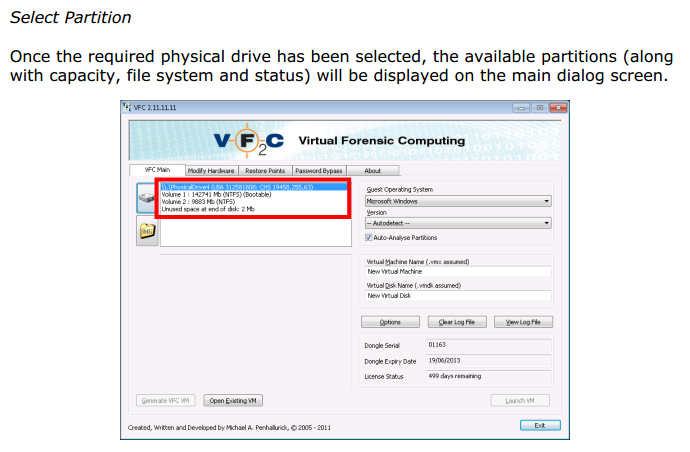Viewport: 690px width, 452px height.
Task: Click the IMG image file icon
Action: click(x=147, y=231)
